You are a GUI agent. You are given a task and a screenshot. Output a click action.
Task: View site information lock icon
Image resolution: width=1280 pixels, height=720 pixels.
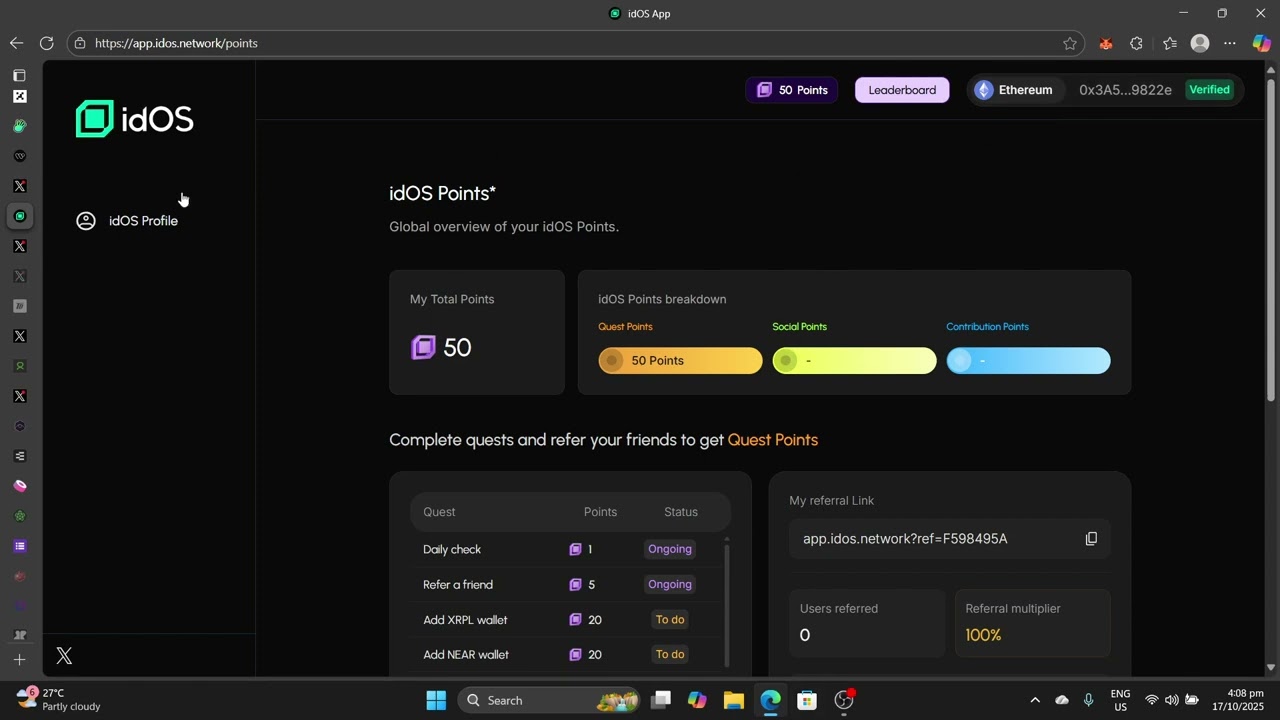pos(80,43)
